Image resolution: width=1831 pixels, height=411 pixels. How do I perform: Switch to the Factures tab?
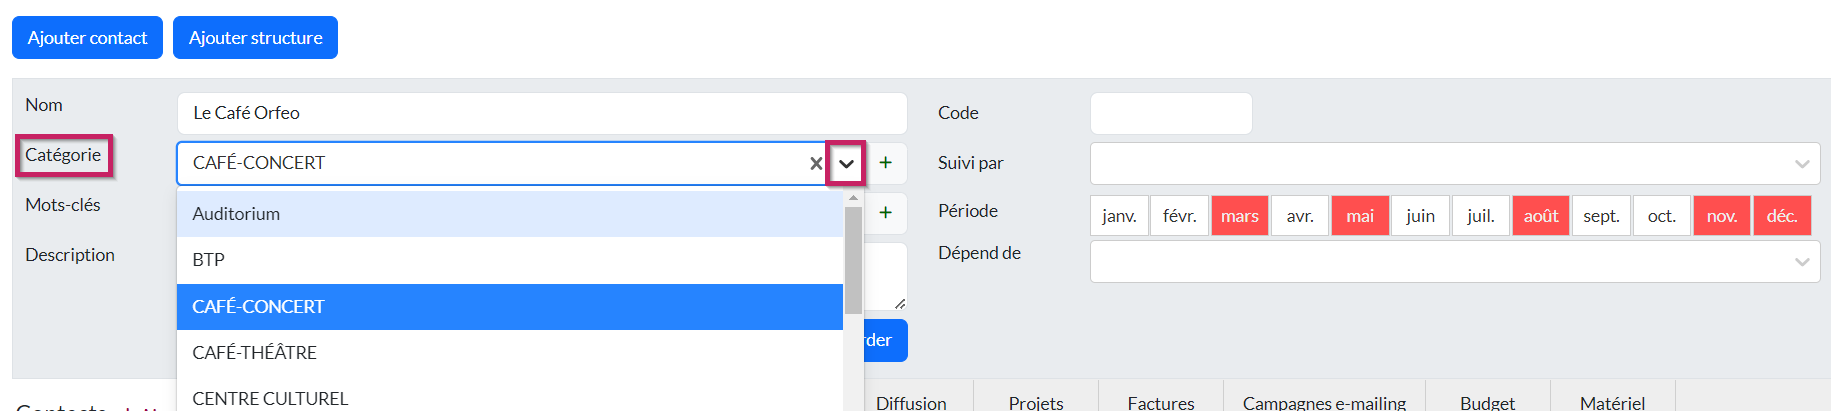coord(1160,402)
